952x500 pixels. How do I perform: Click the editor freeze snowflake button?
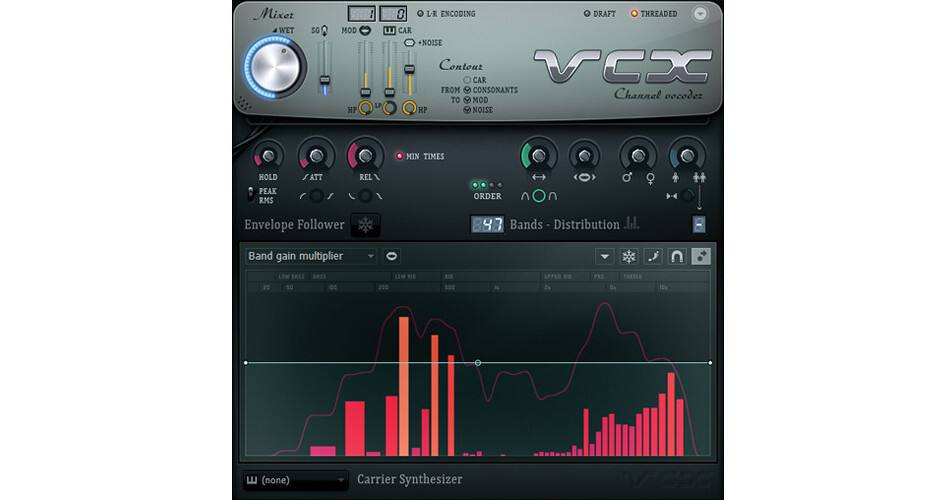(628, 257)
